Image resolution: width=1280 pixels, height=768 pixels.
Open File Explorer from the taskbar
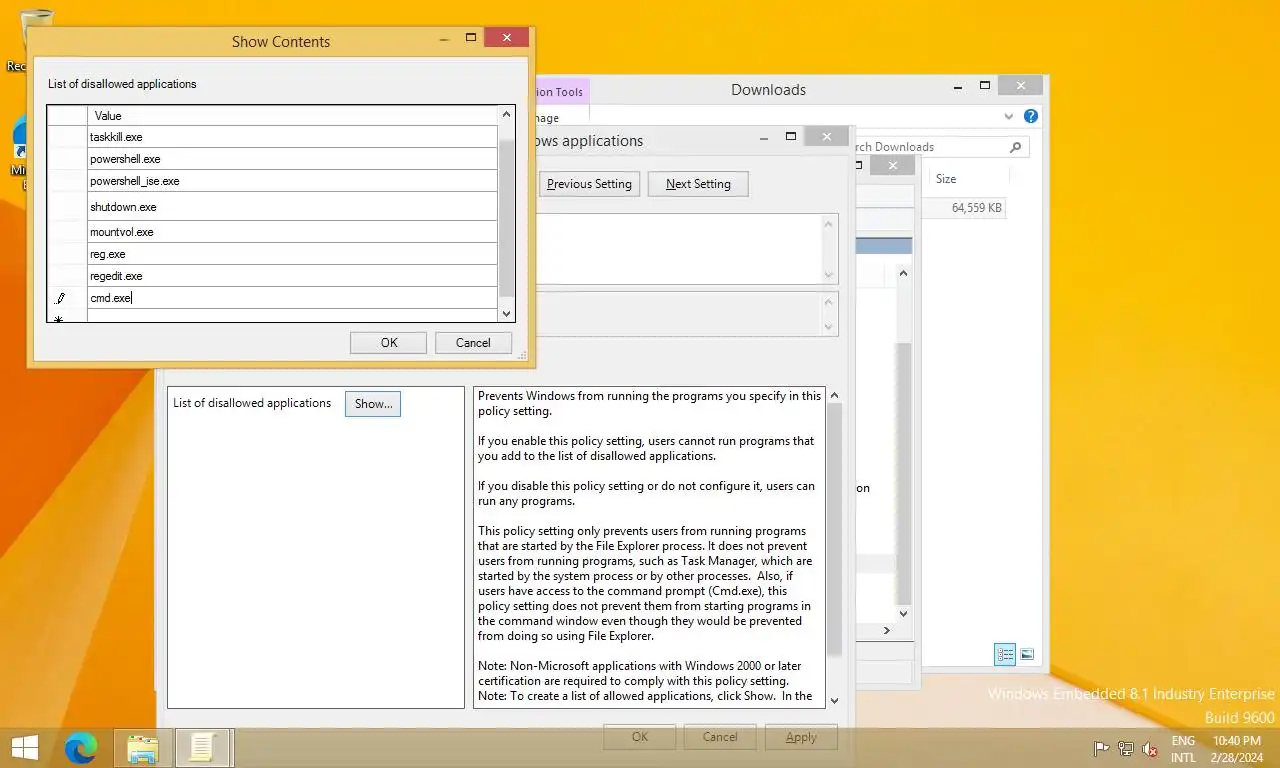(x=143, y=747)
